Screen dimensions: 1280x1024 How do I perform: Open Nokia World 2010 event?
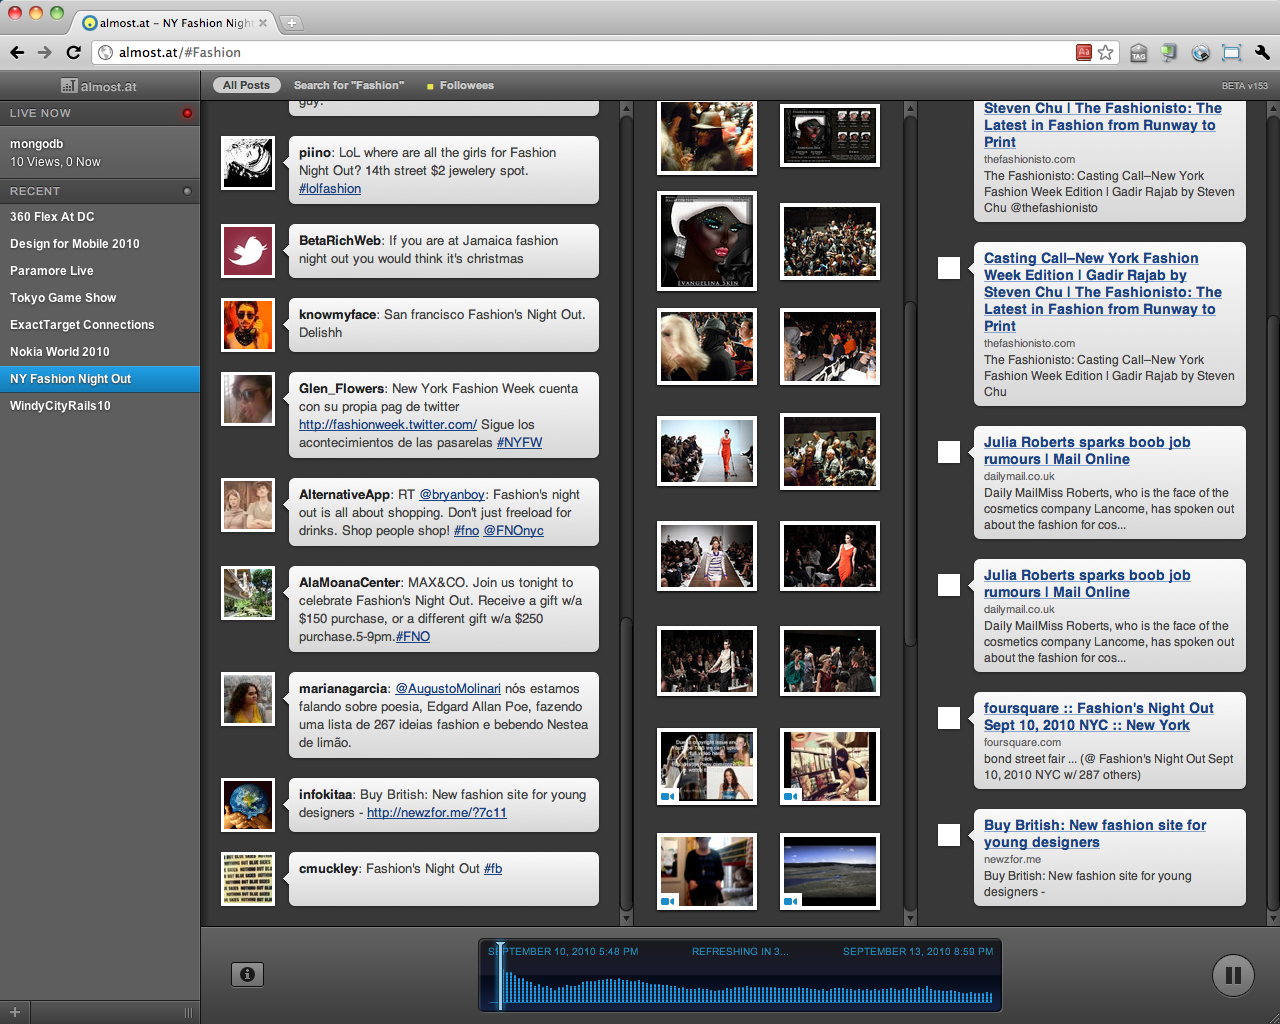pos(100,352)
